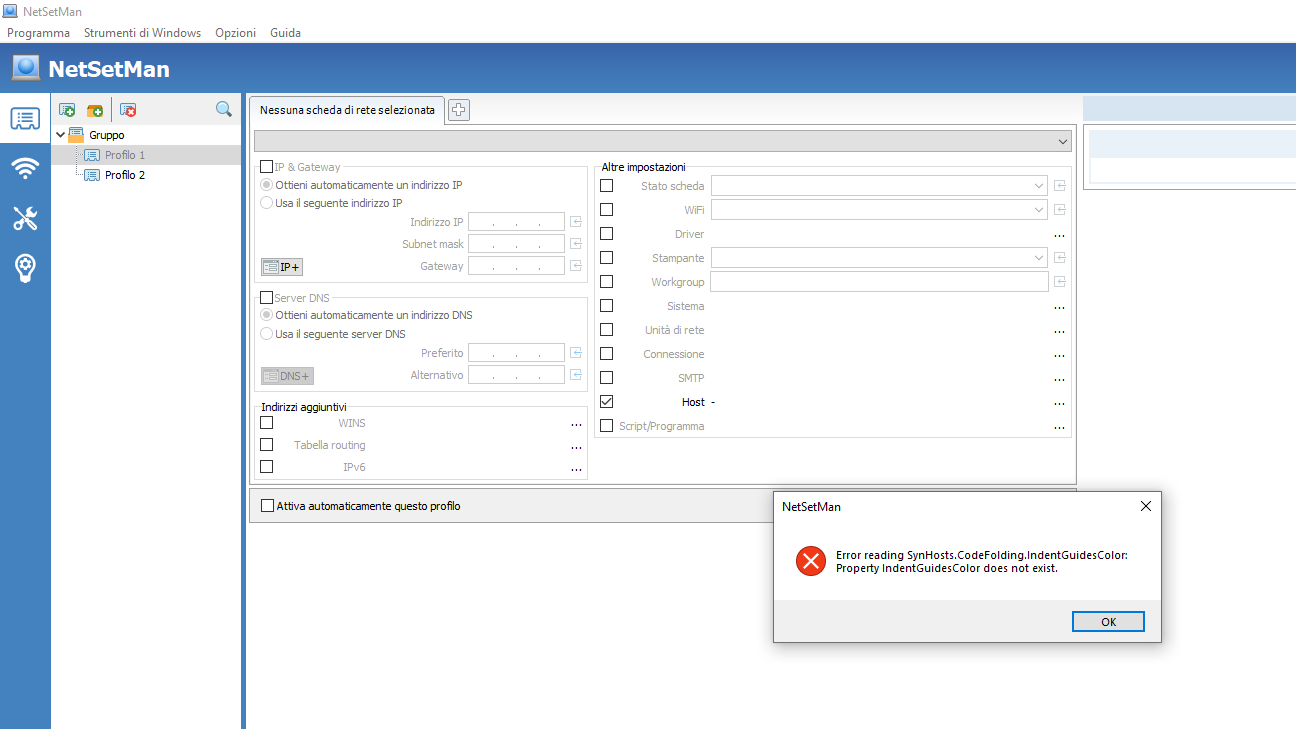The image size is (1296, 729).
Task: Uncheck the Host checkbox
Action: [x=606, y=402]
